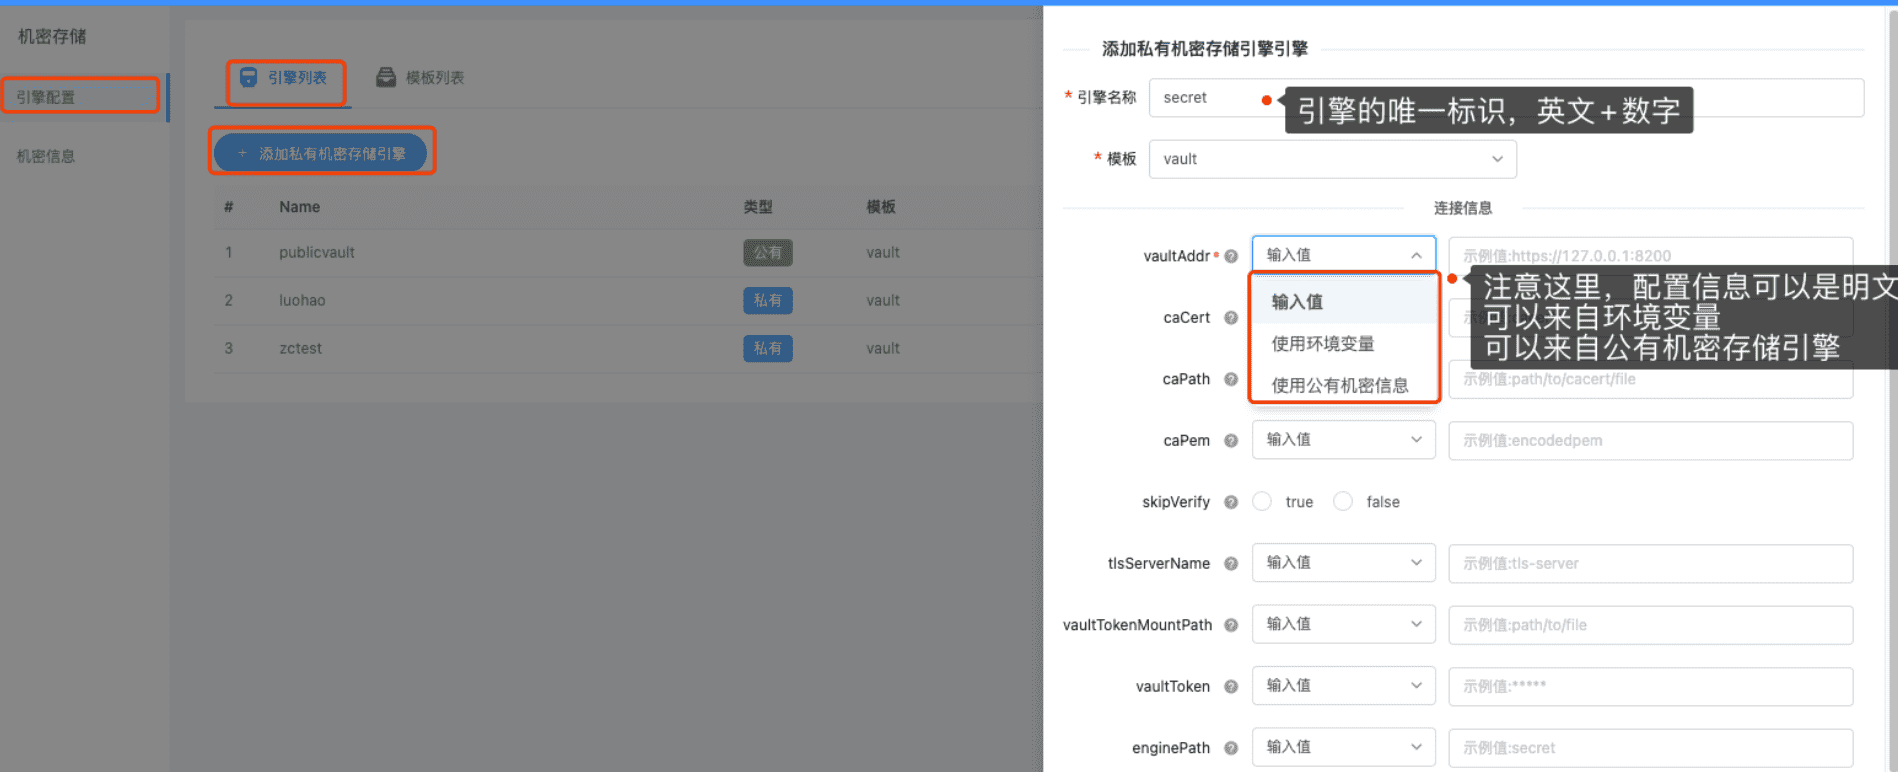Click the 私有 tag on luohao row
Viewport: 1898px width, 772px height.
click(x=768, y=301)
